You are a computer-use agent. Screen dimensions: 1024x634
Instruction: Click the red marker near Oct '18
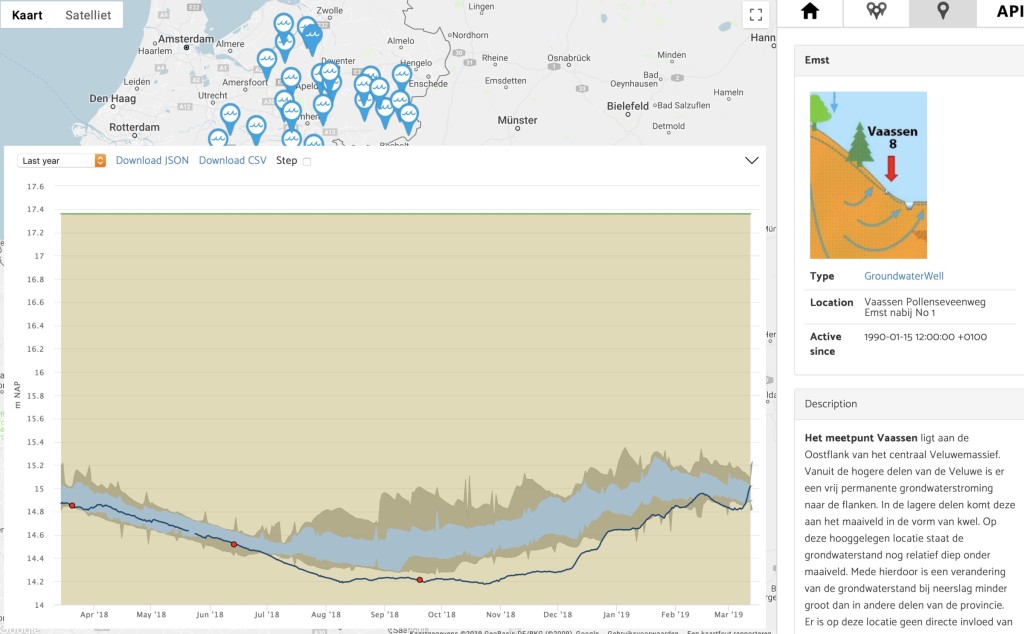(x=420, y=580)
